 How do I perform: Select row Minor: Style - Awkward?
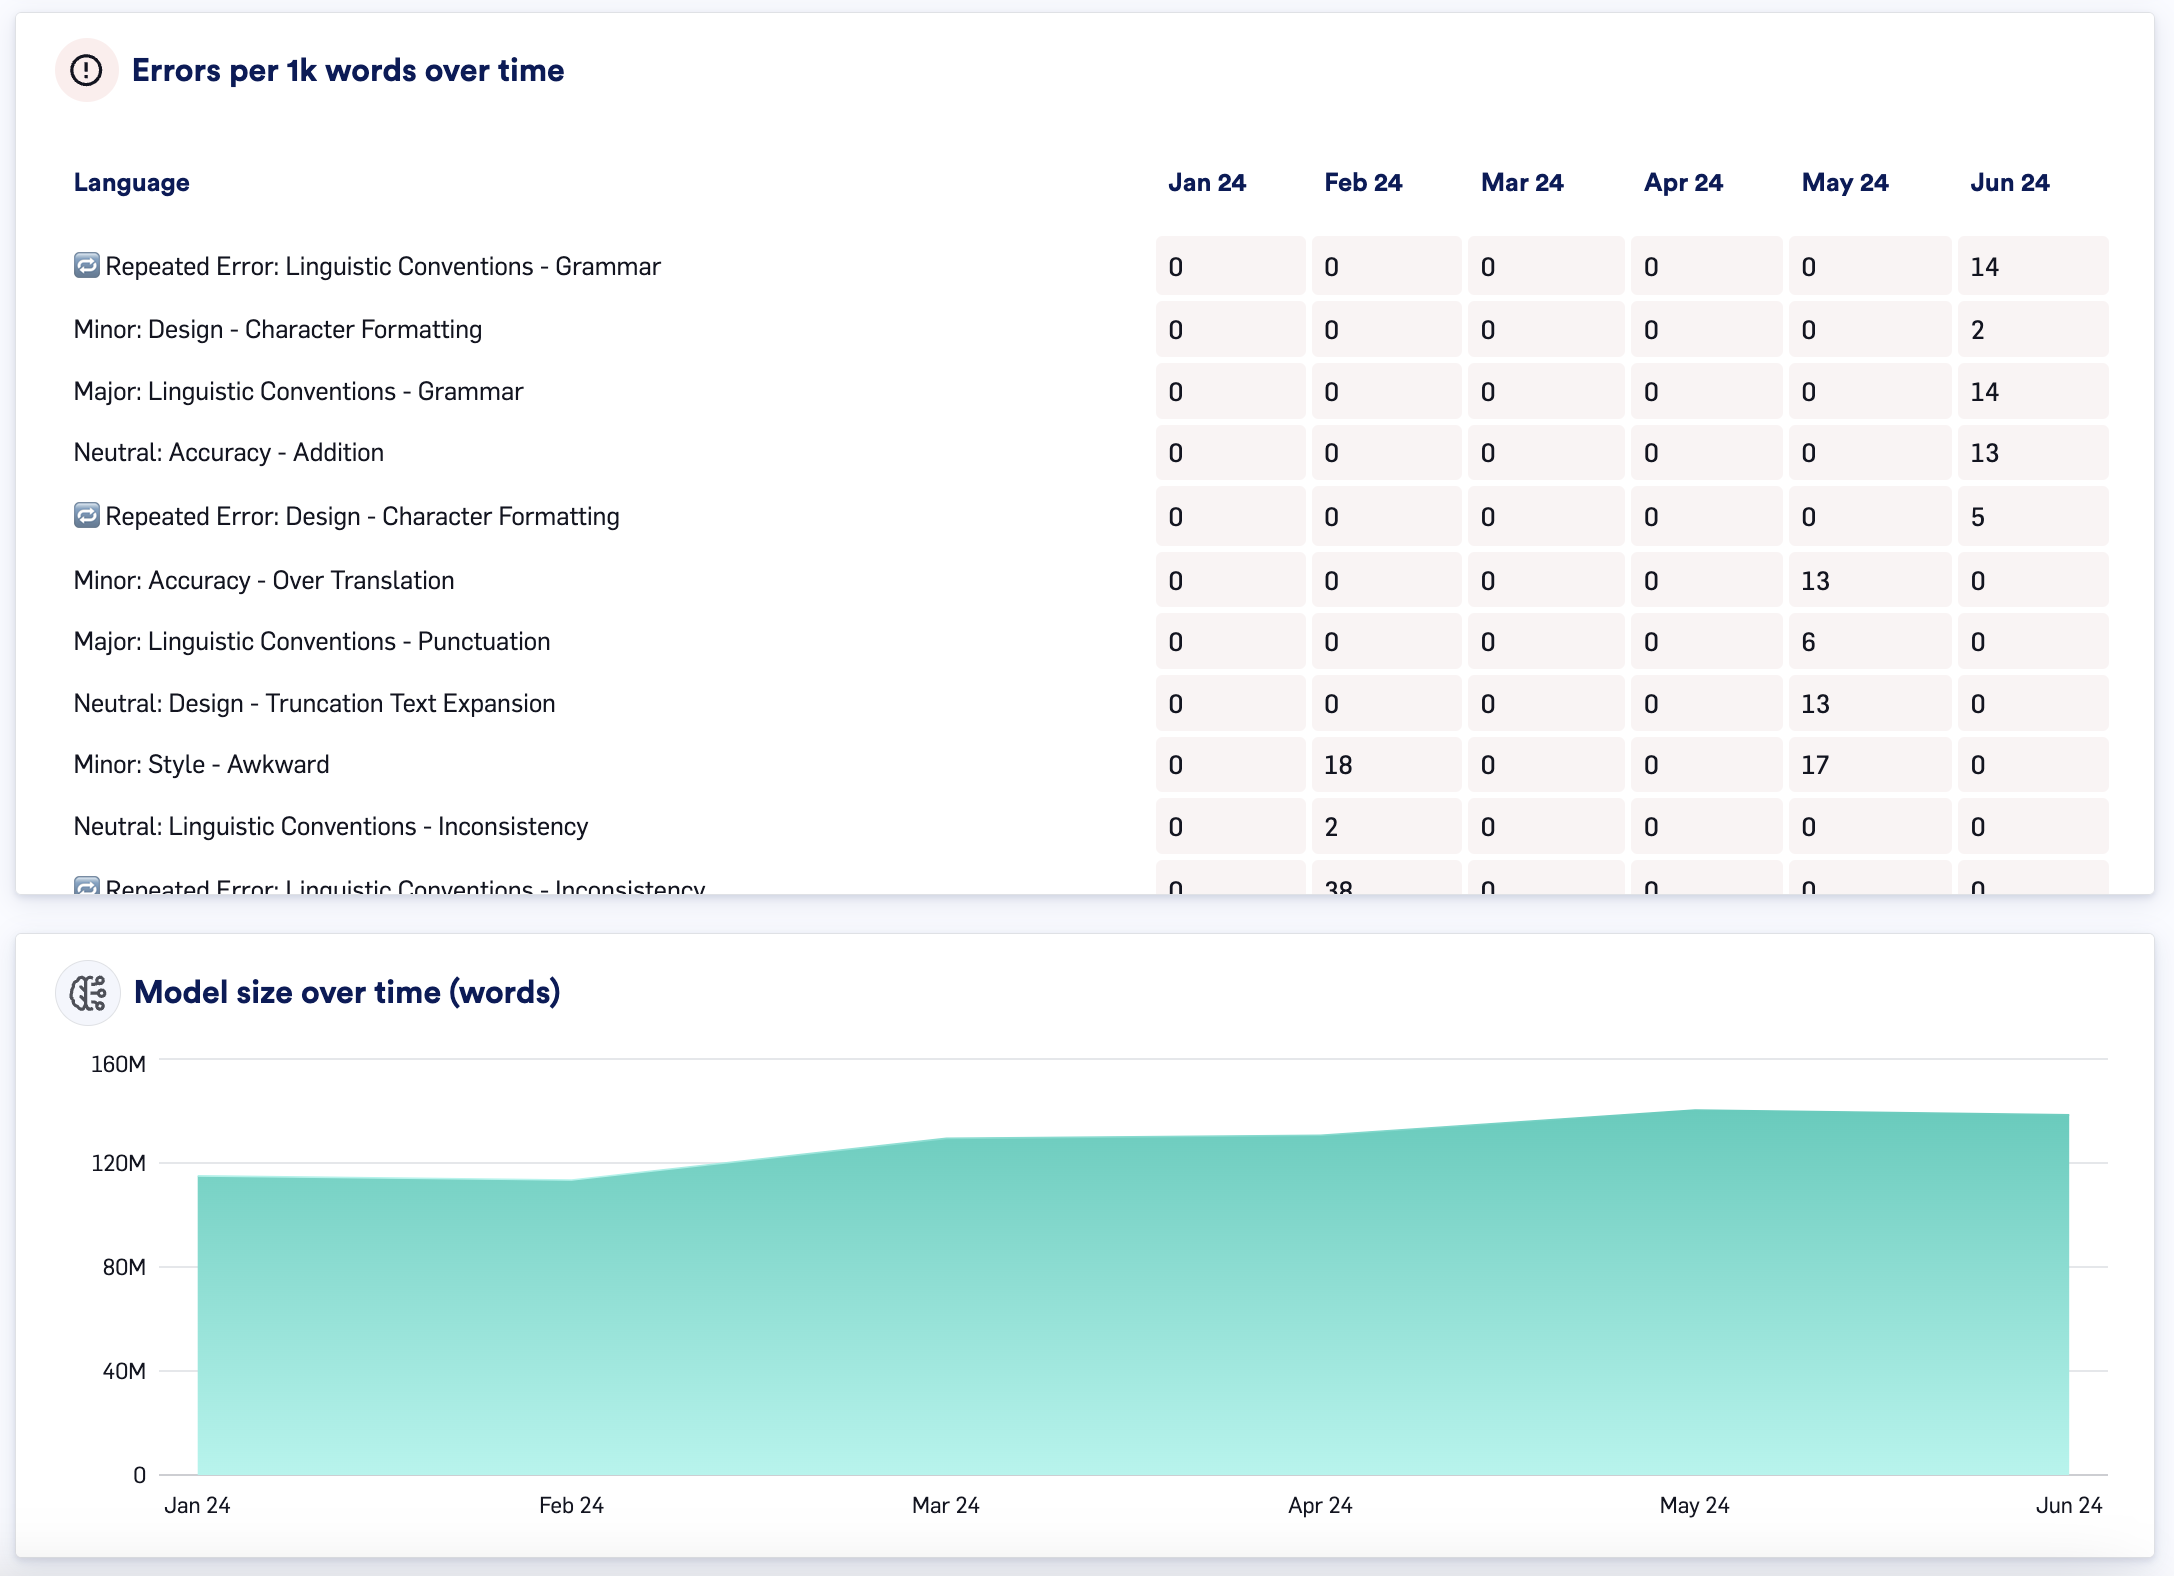point(1090,764)
